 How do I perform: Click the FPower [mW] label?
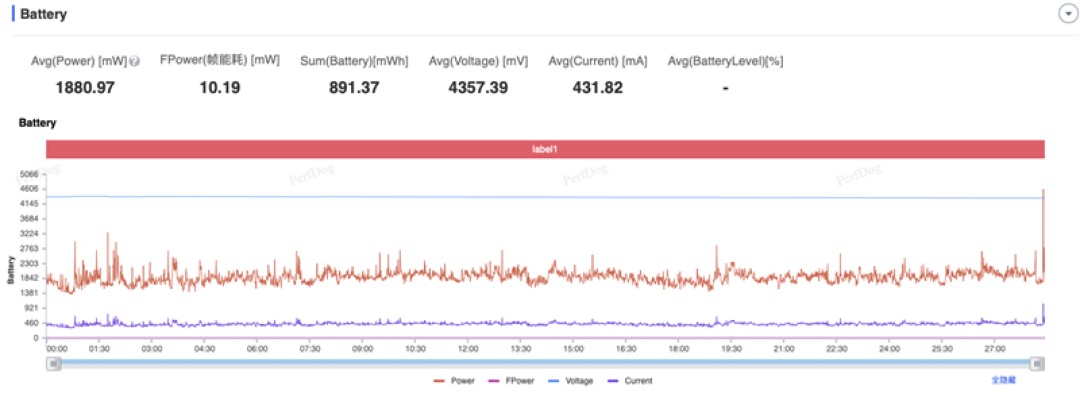tap(219, 61)
